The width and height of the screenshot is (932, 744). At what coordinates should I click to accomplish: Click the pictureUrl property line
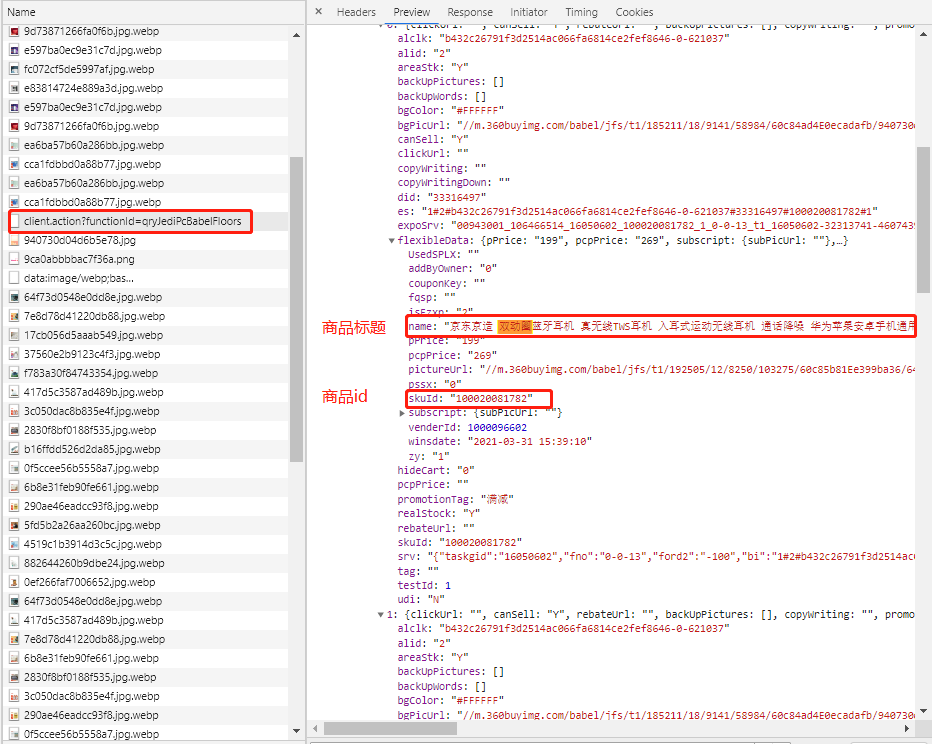(x=661, y=370)
